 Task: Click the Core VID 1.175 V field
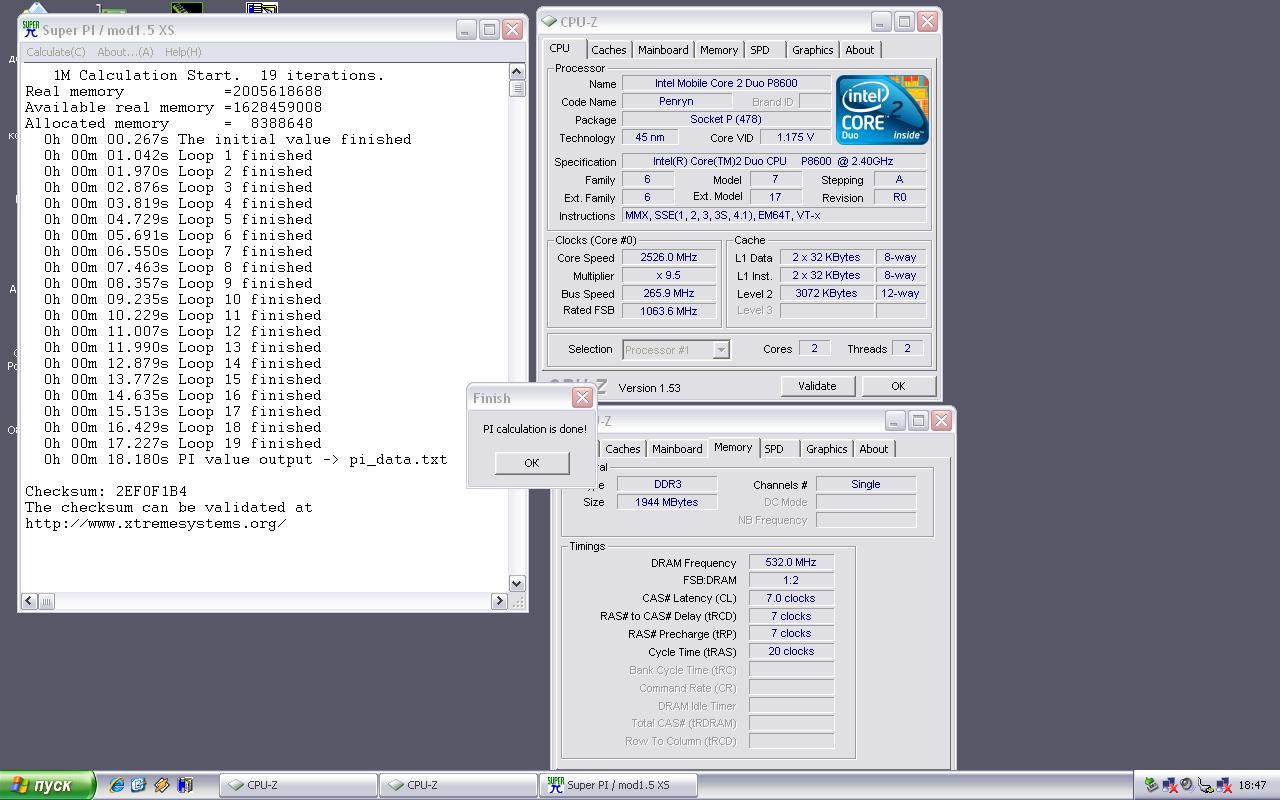pyautogui.click(x=795, y=138)
